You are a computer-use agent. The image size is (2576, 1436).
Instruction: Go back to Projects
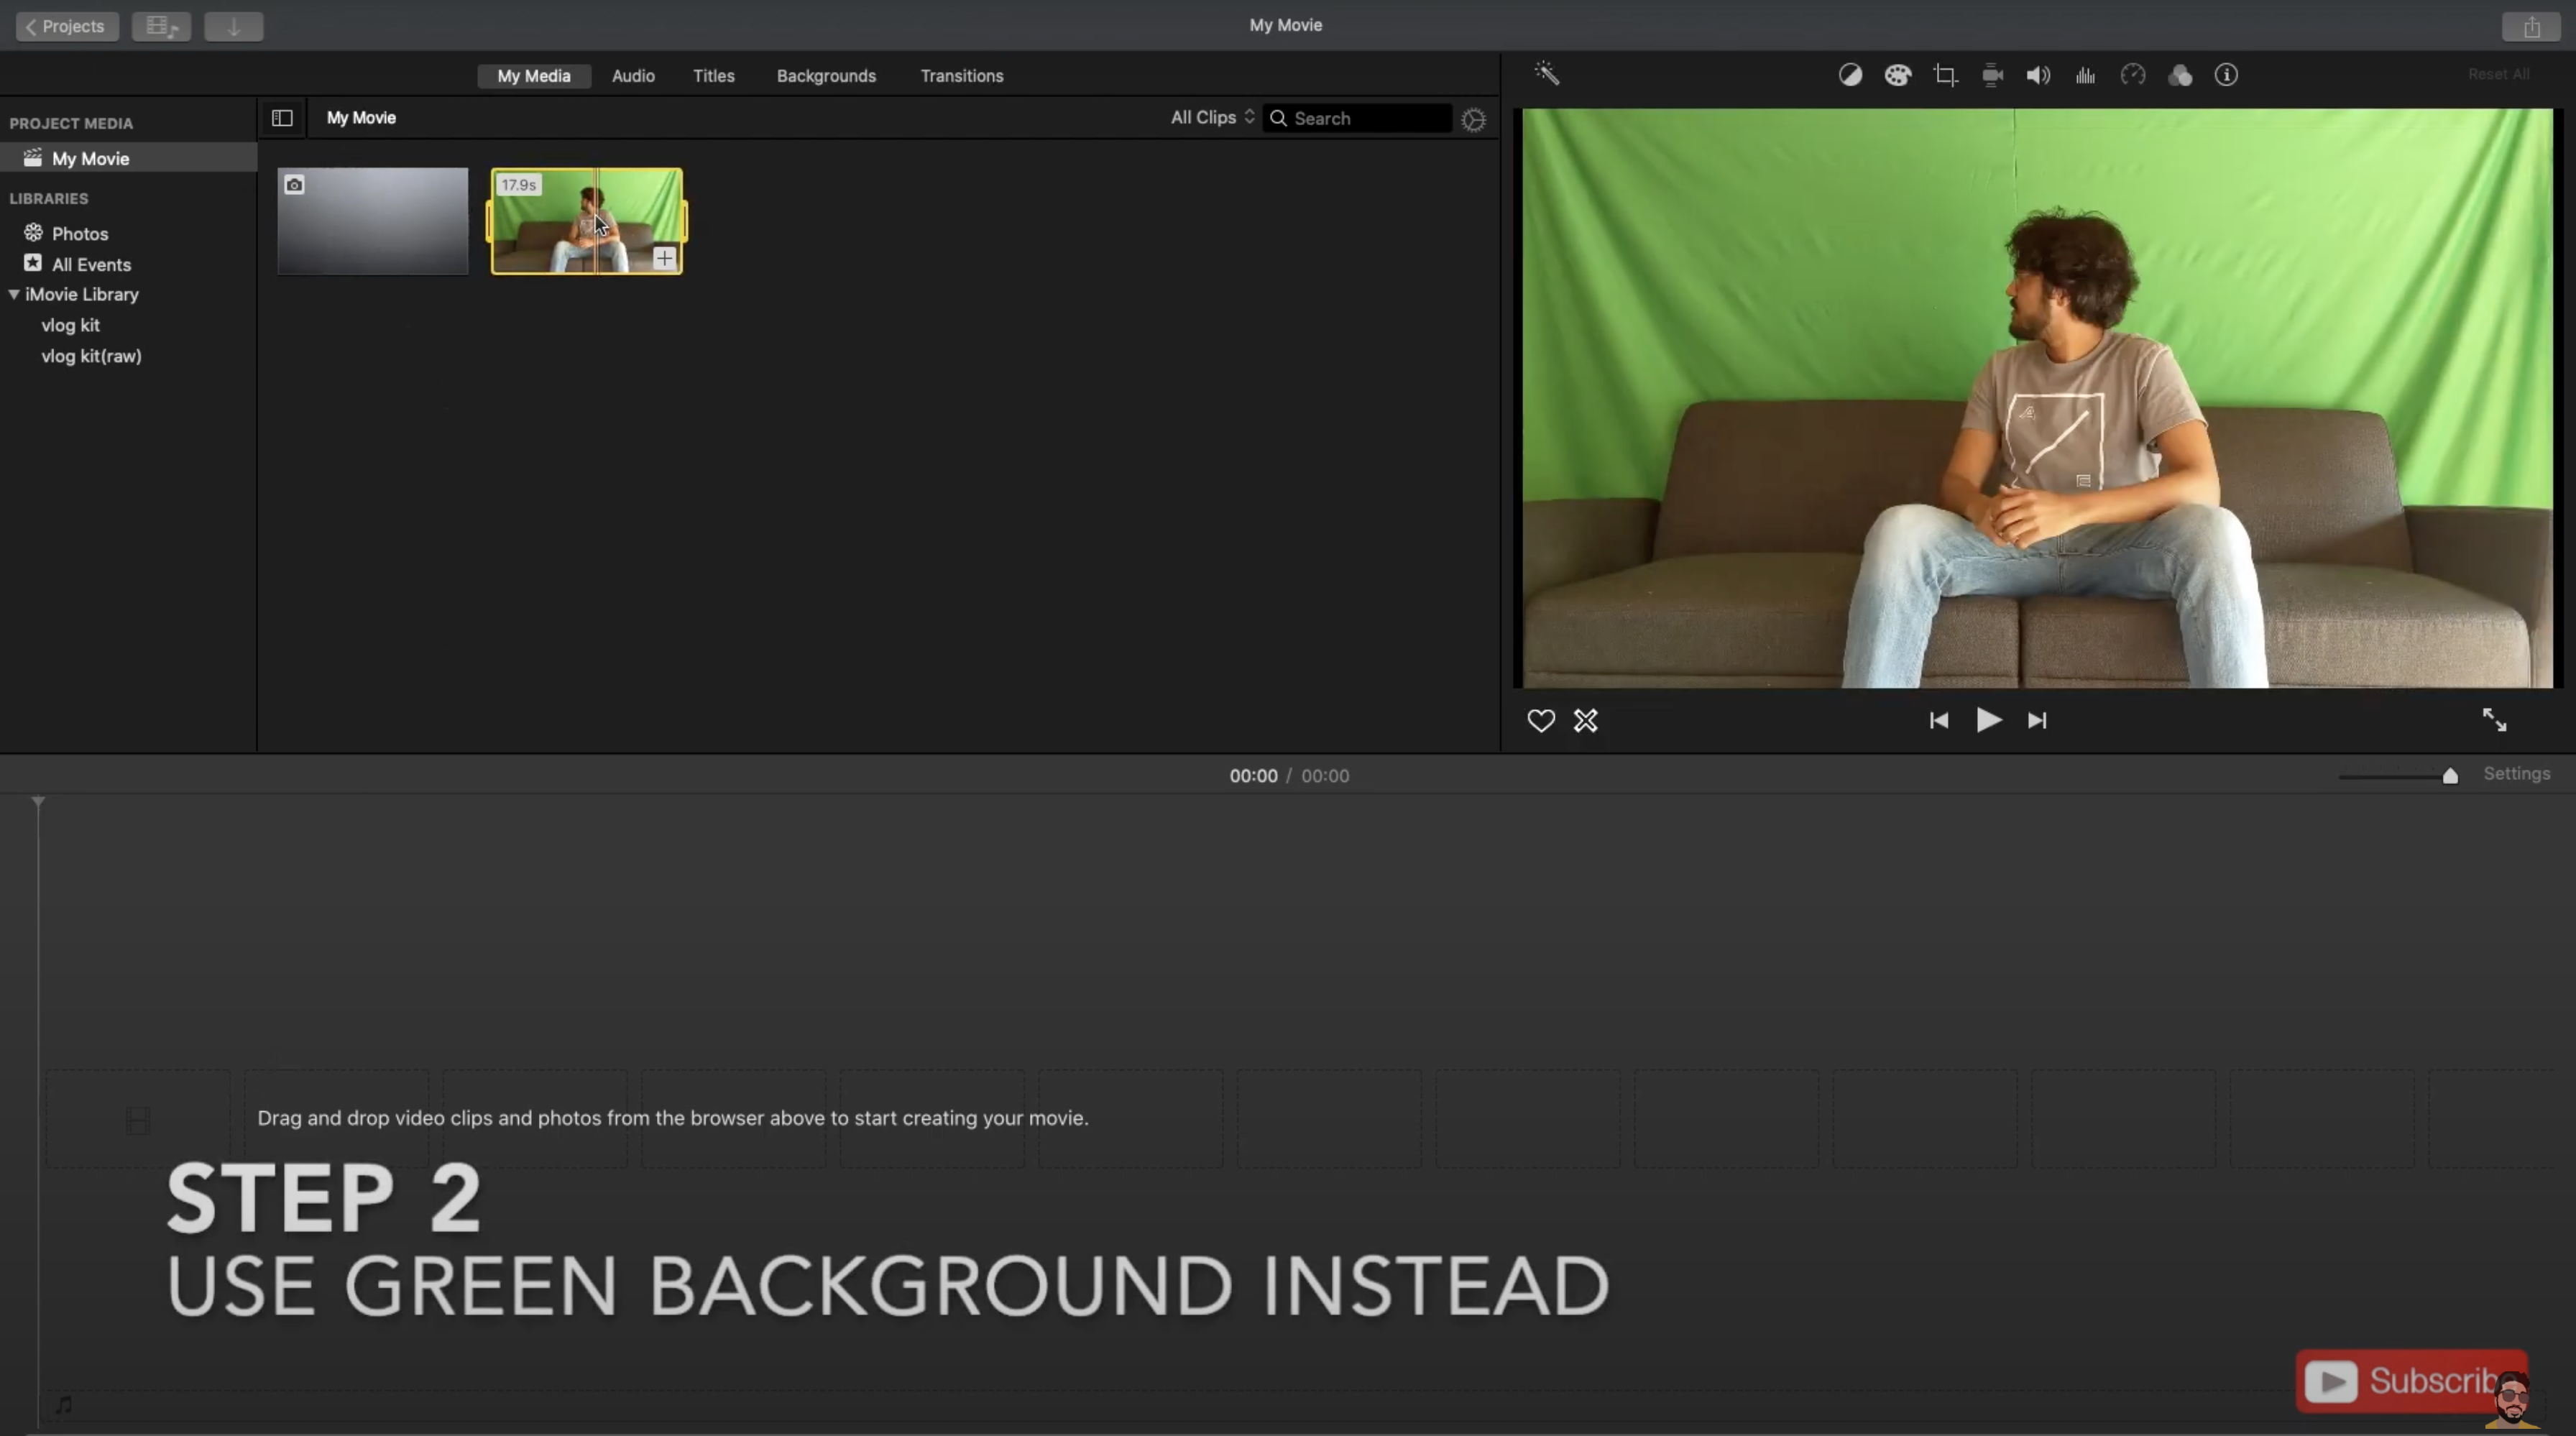point(66,26)
